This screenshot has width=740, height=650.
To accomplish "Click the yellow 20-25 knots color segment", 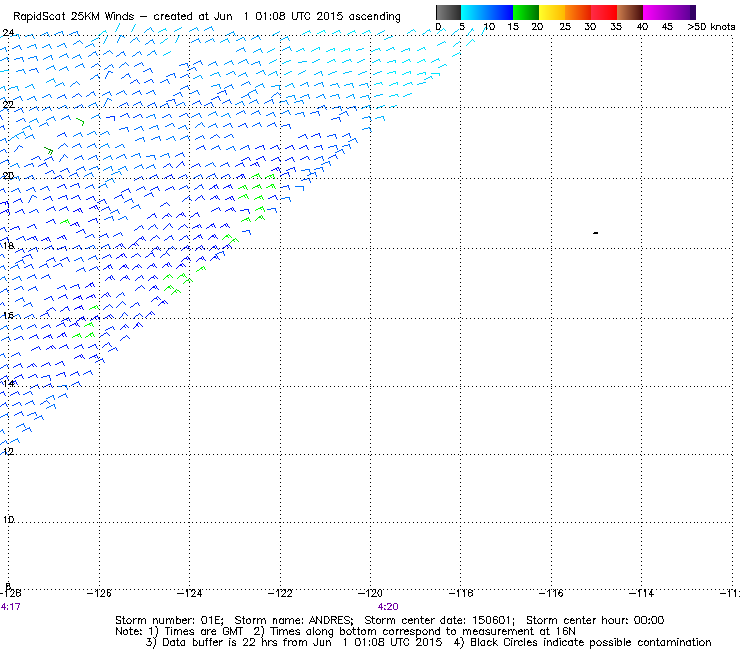I will [x=552, y=12].
